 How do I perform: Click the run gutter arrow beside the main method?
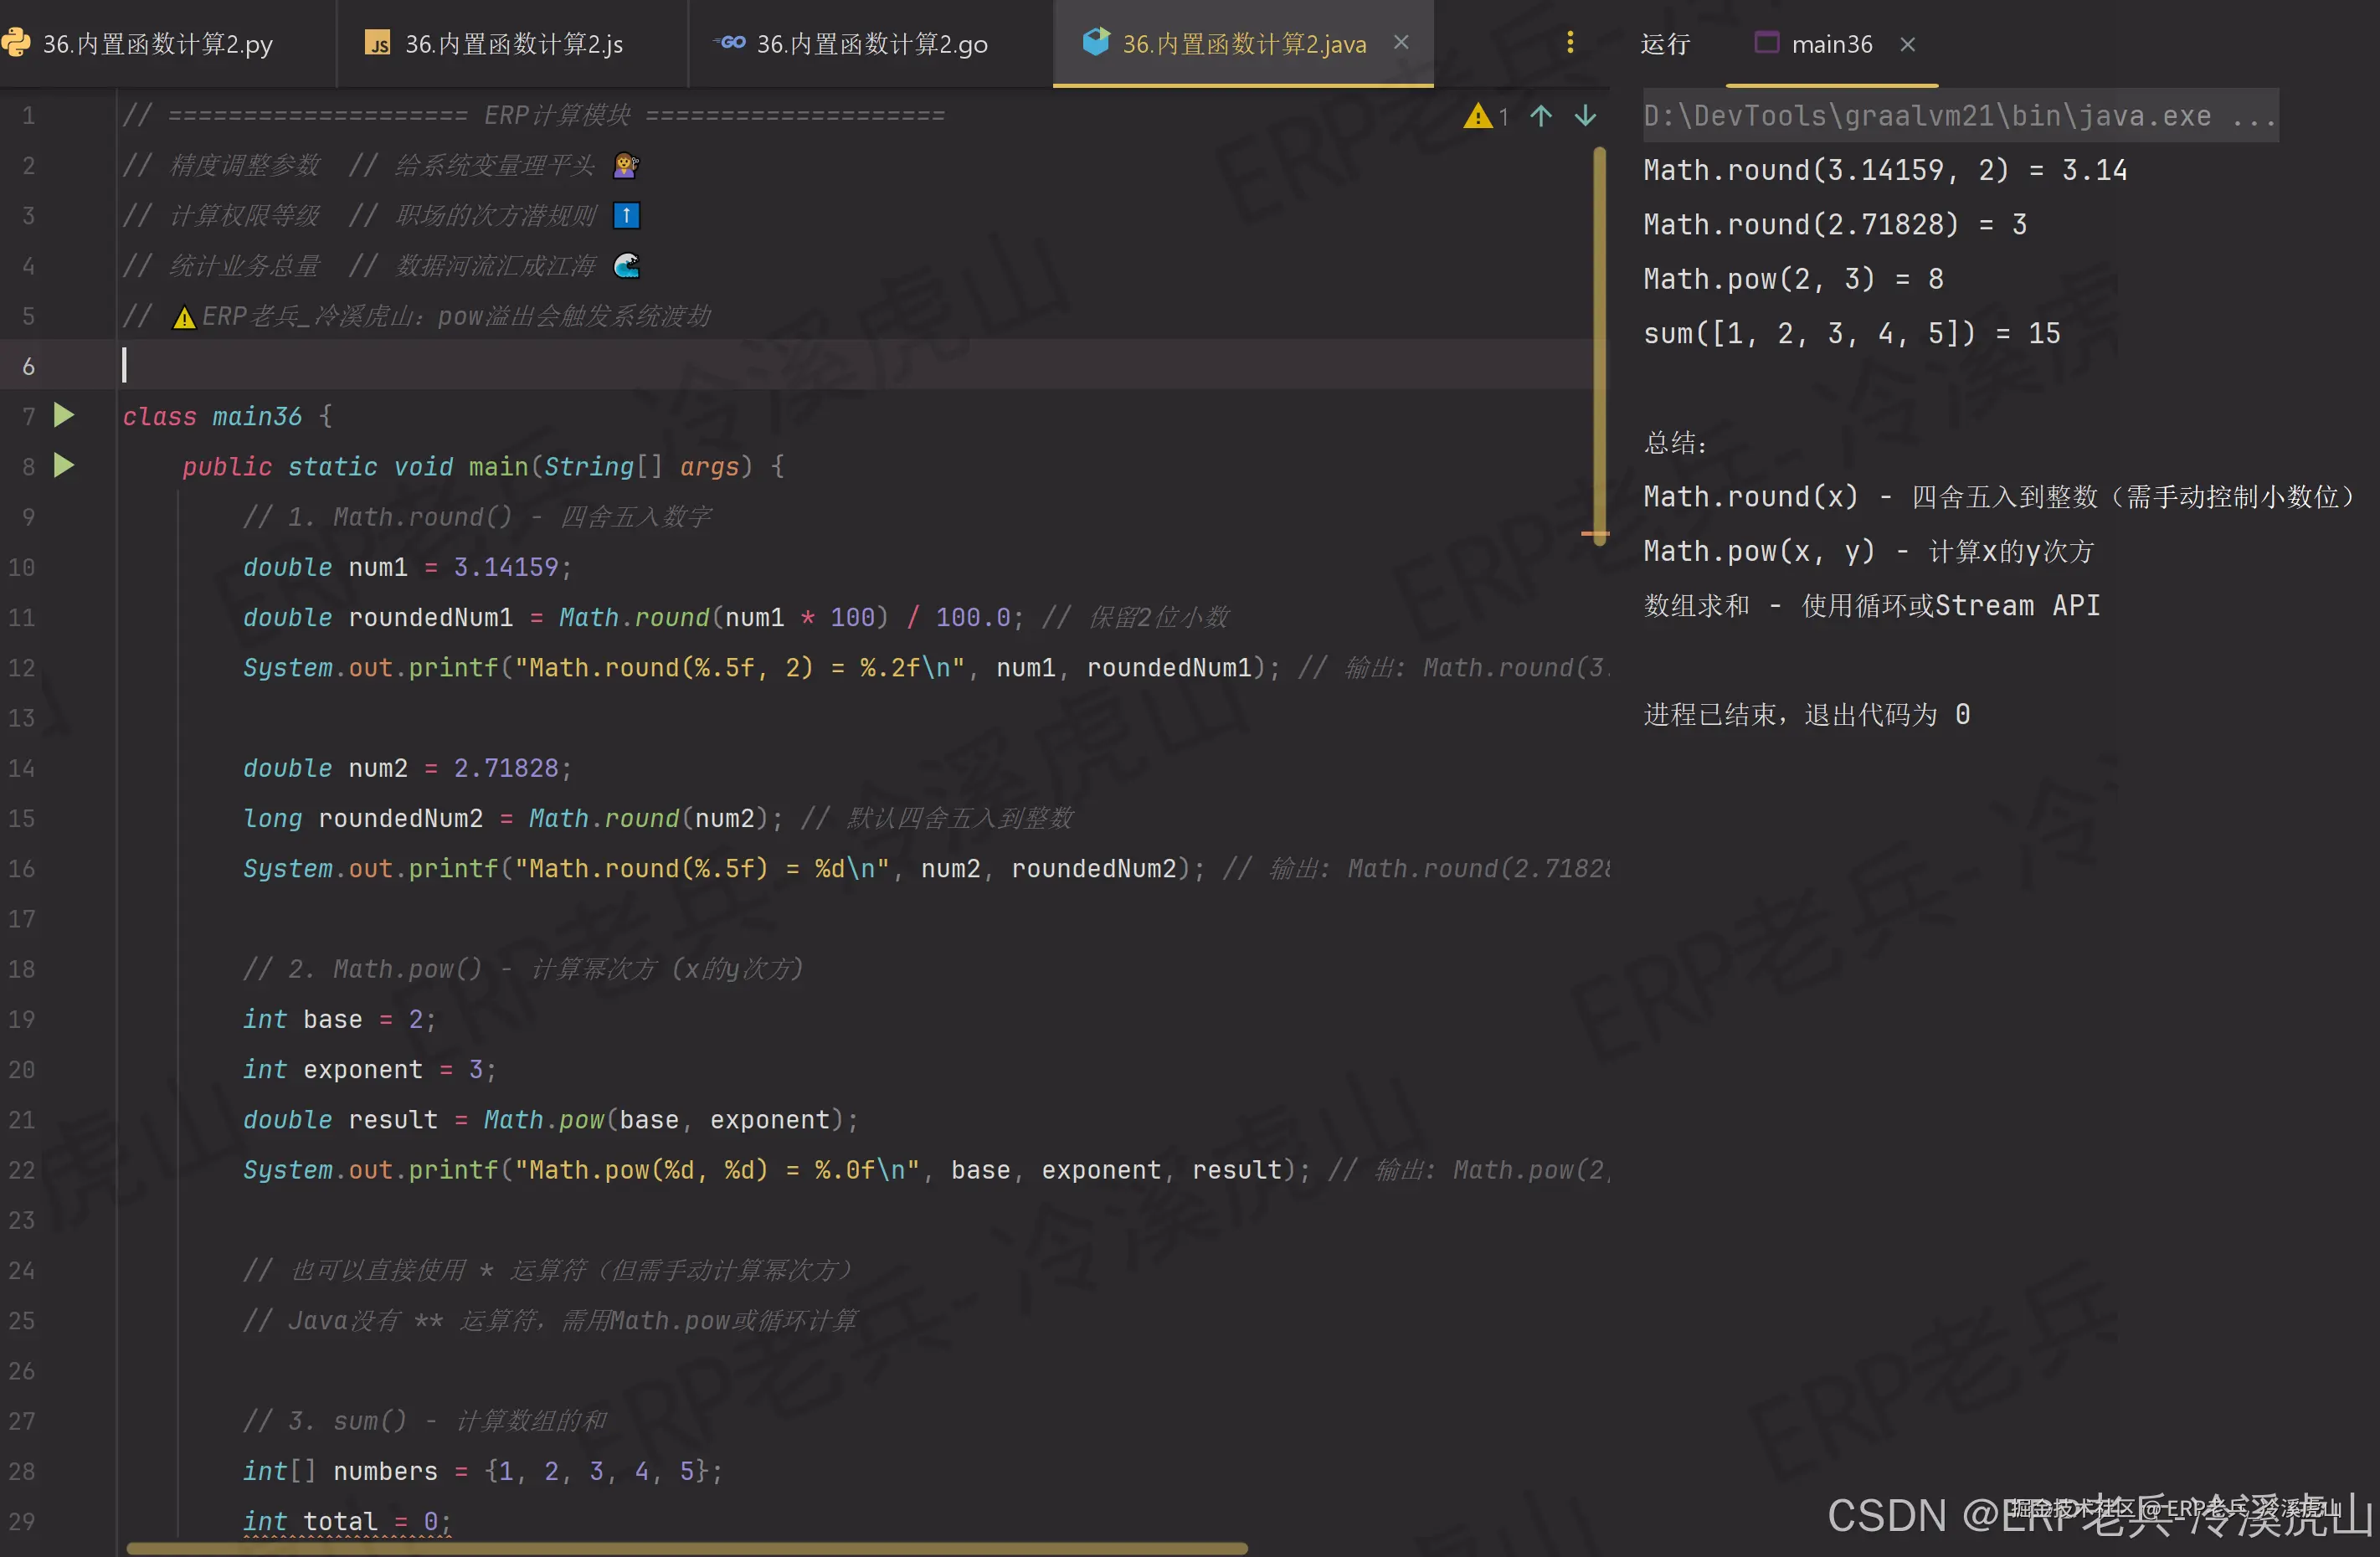click(64, 465)
